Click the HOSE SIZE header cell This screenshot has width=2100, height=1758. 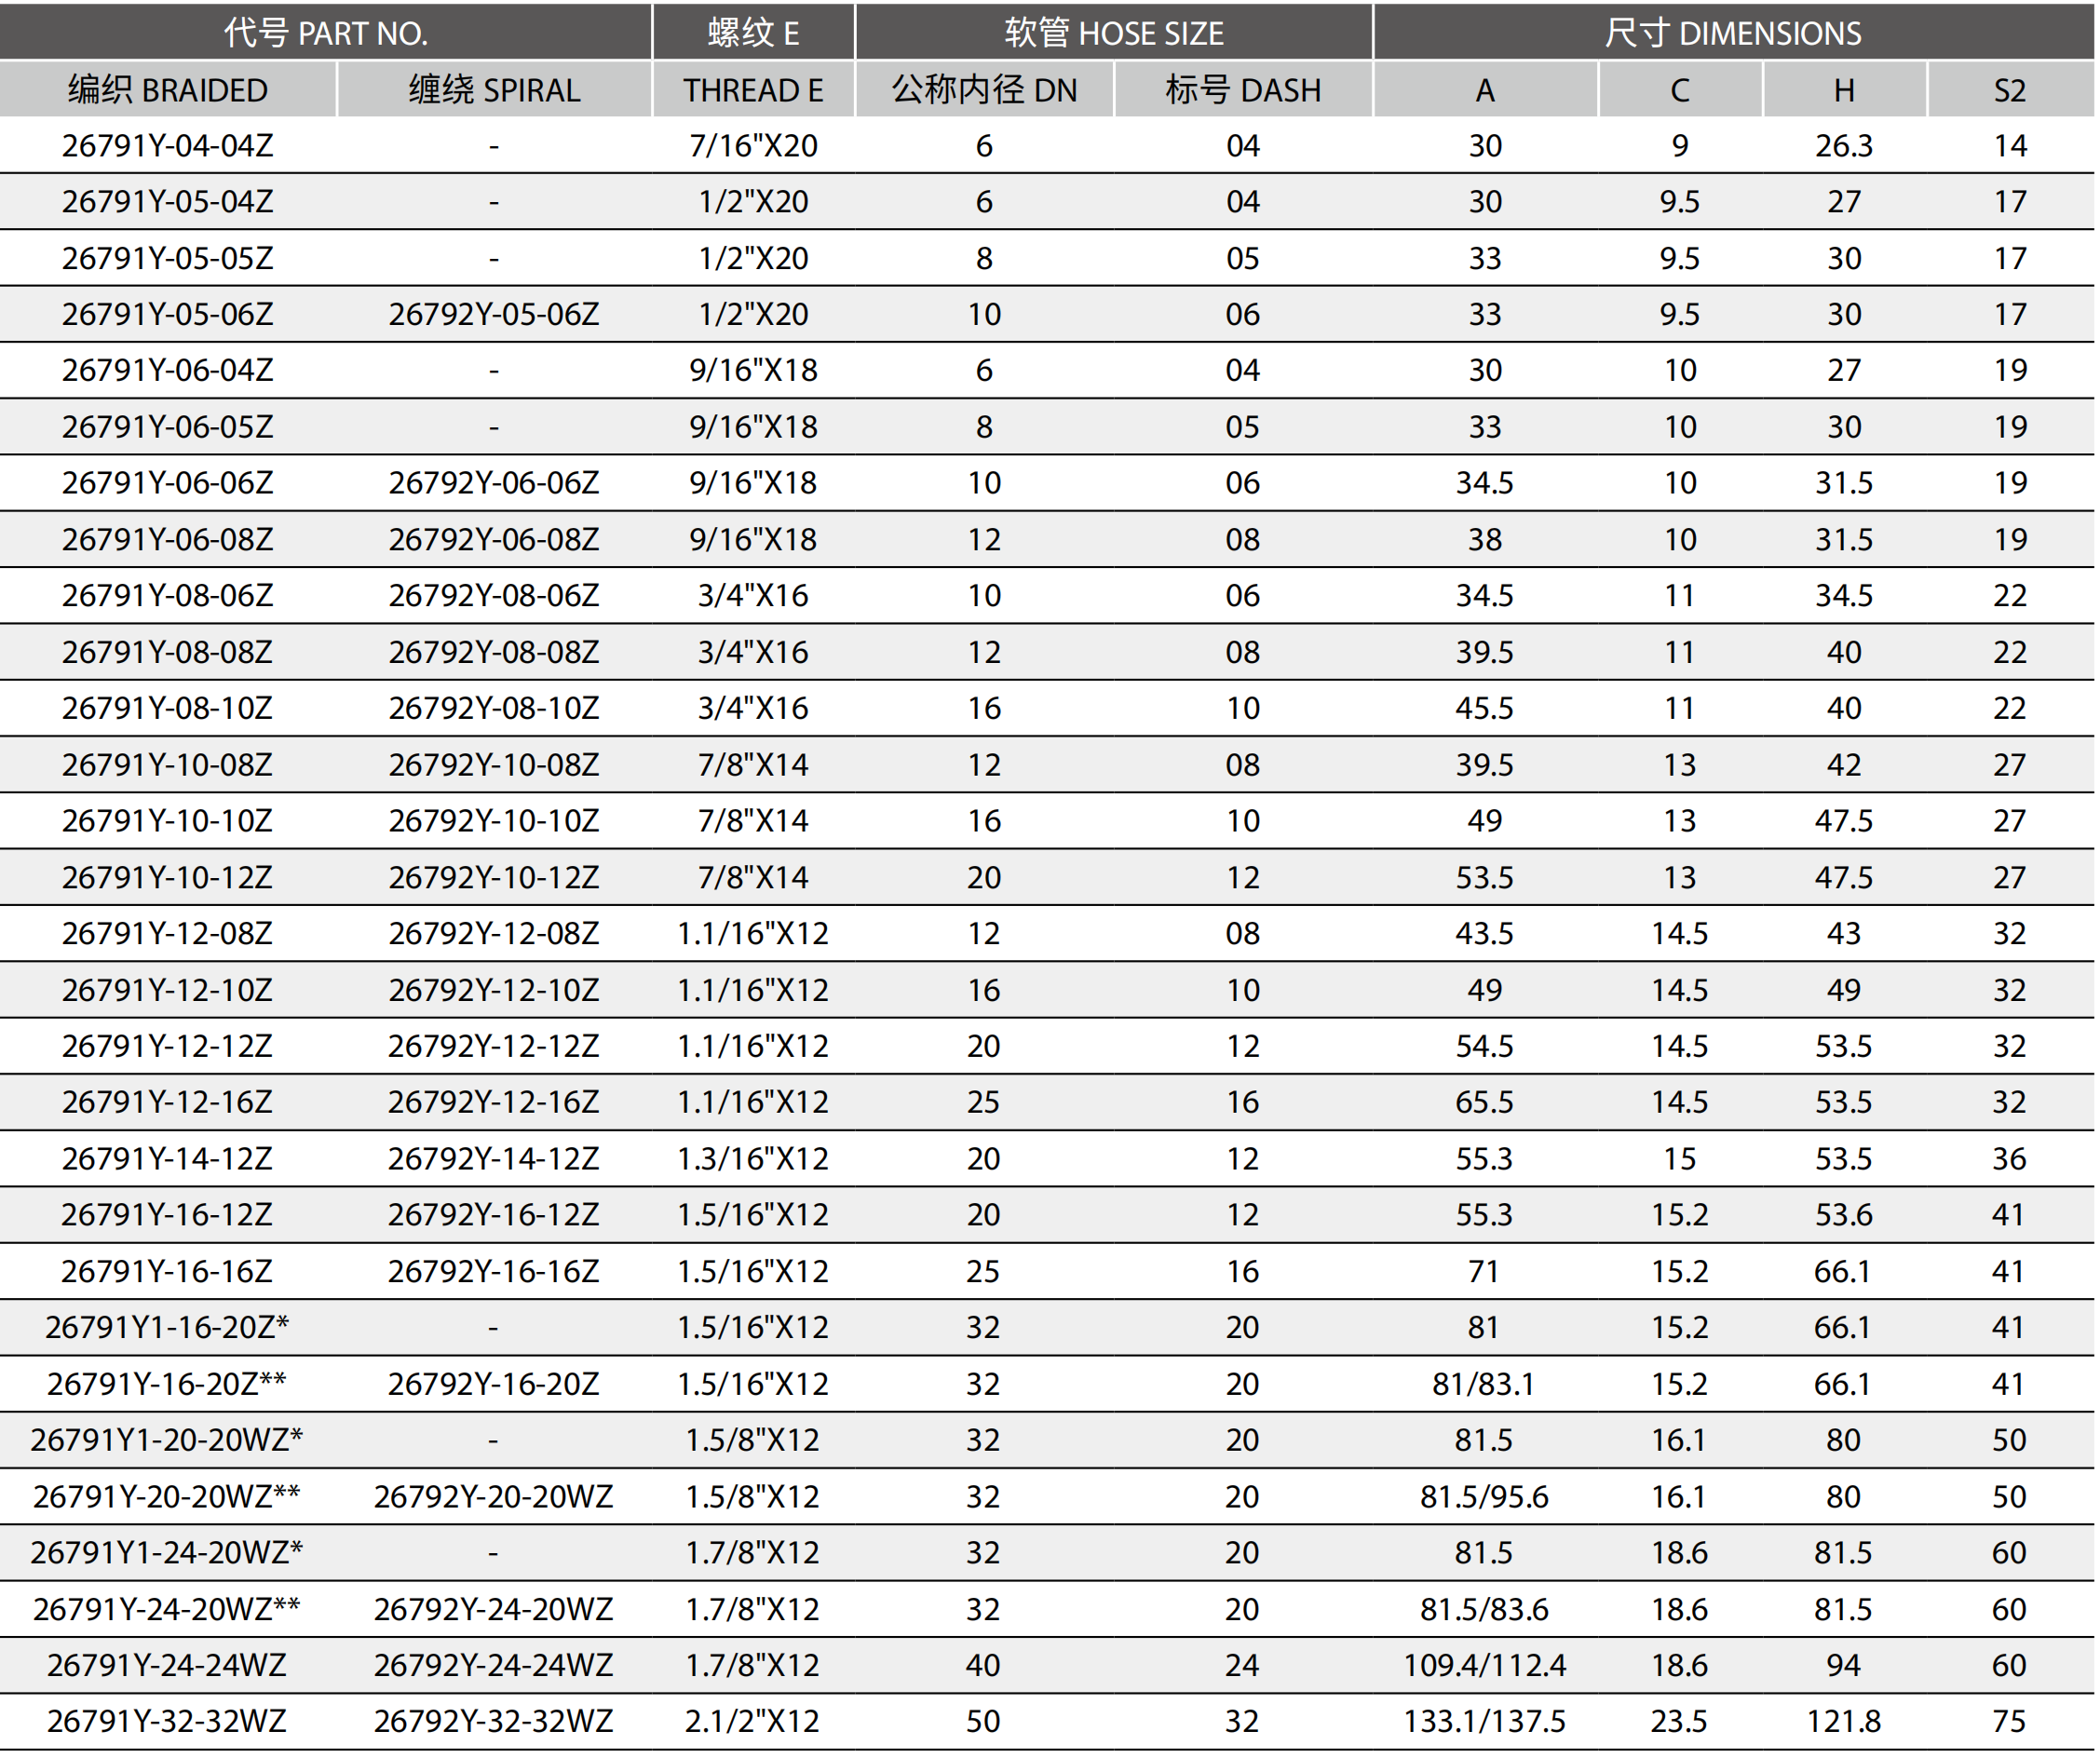pos(1114,33)
